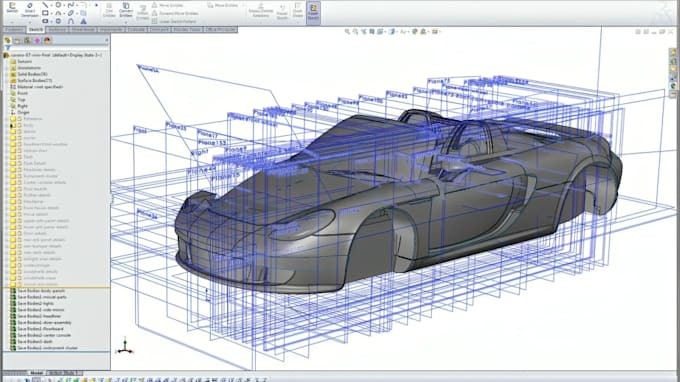
Task: Choose the Line sketch tool
Action: tap(45, 5)
